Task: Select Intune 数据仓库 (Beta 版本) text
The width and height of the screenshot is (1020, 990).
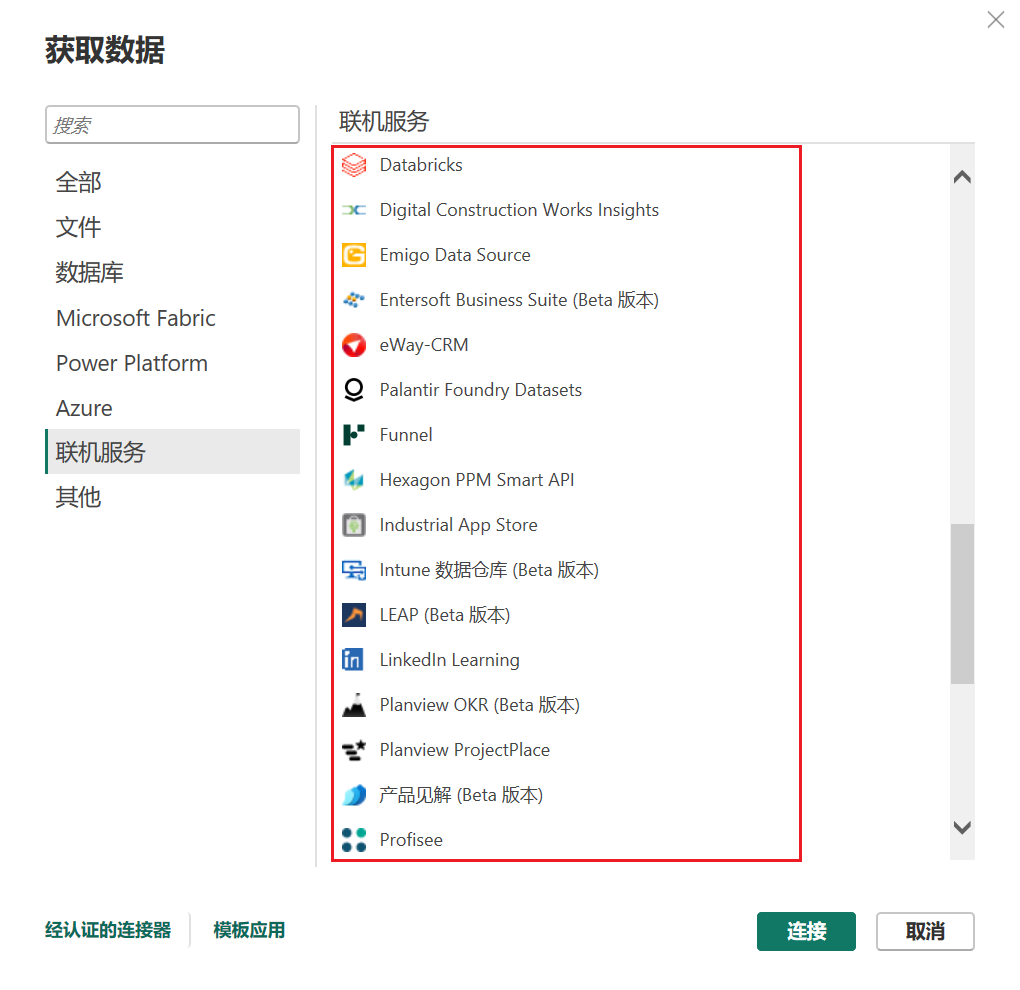Action: (x=489, y=570)
